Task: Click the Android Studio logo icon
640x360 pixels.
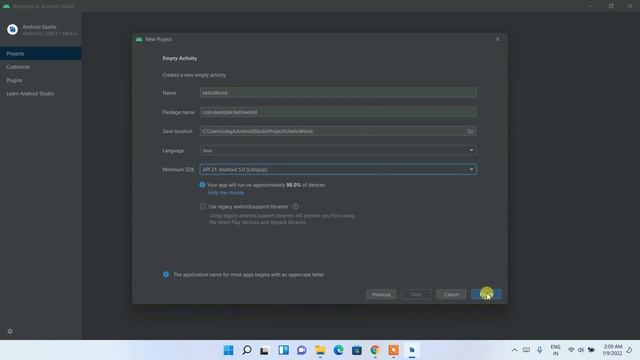Action: pyautogui.click(x=12, y=29)
